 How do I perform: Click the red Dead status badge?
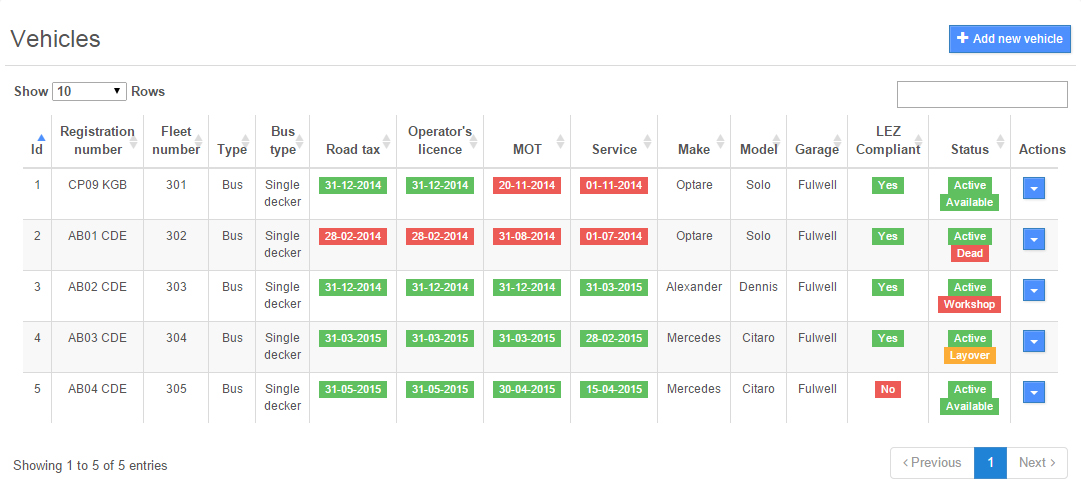pos(970,254)
